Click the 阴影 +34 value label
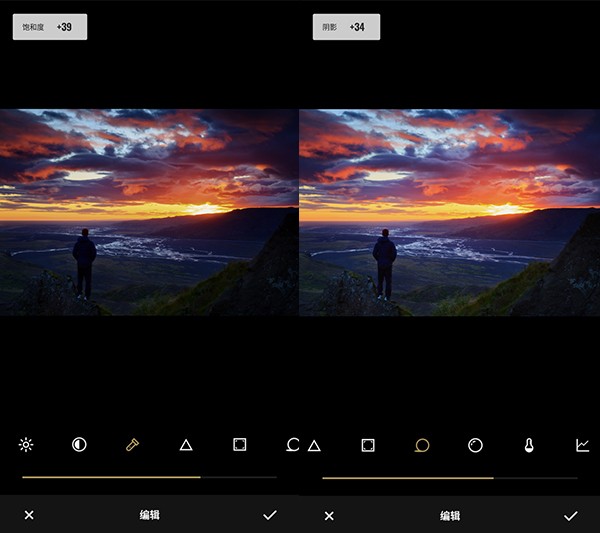 (346, 27)
